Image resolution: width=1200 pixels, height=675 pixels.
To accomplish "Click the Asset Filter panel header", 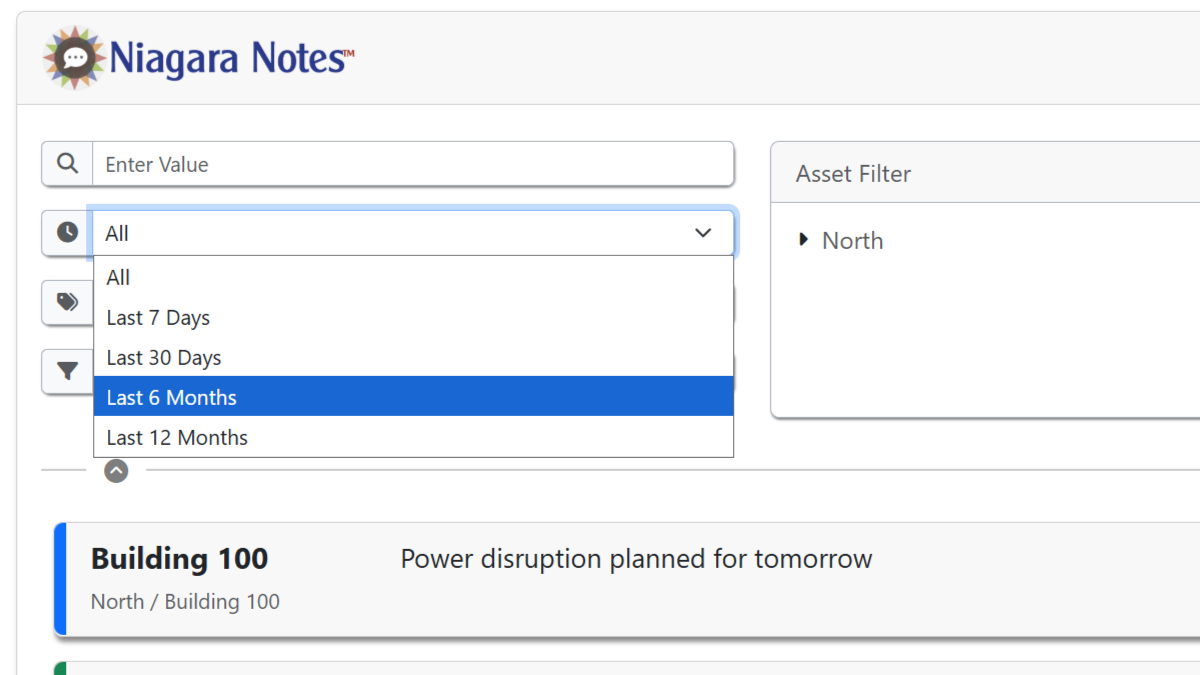I will tap(853, 174).
